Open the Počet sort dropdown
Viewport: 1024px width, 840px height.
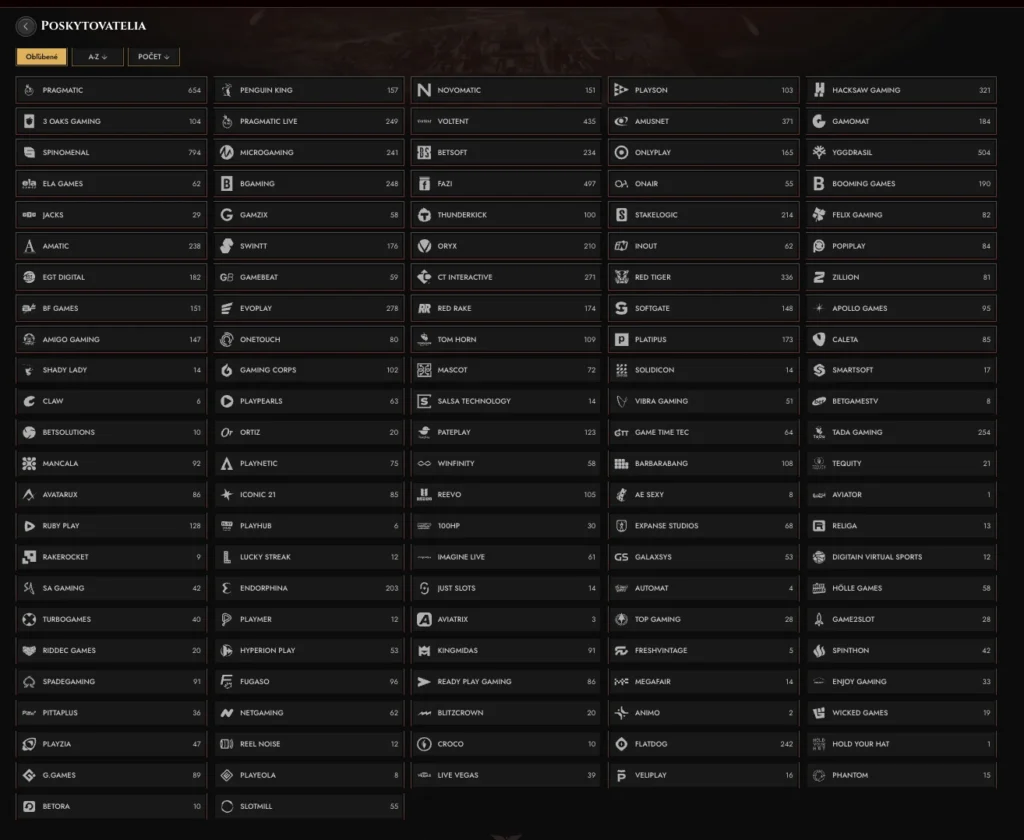(x=153, y=57)
